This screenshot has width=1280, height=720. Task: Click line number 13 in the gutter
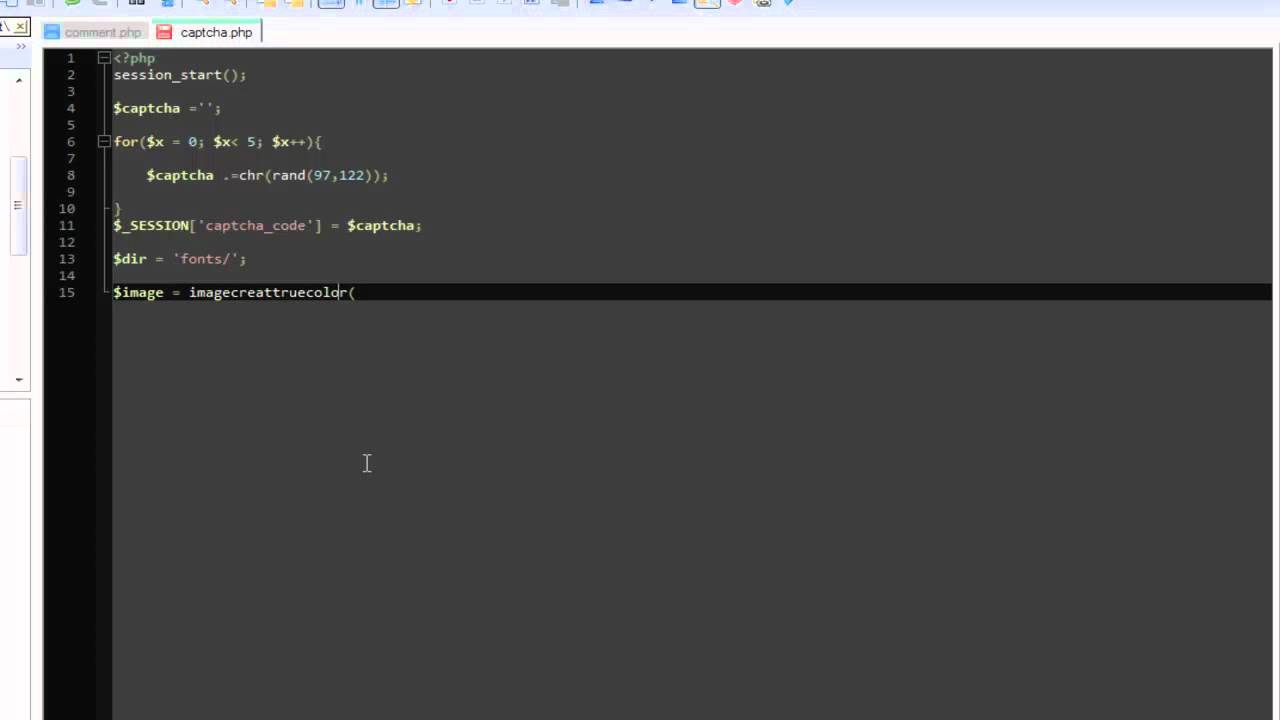point(67,259)
